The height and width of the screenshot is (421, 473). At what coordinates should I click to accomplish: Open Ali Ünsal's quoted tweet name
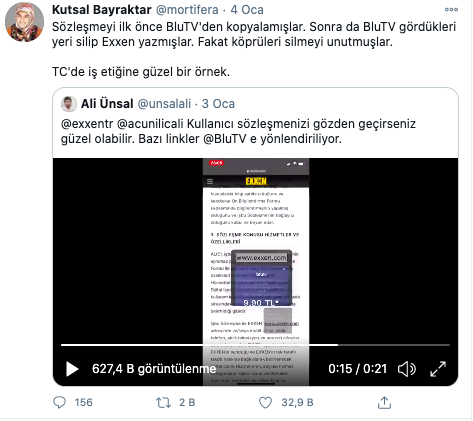point(107,104)
